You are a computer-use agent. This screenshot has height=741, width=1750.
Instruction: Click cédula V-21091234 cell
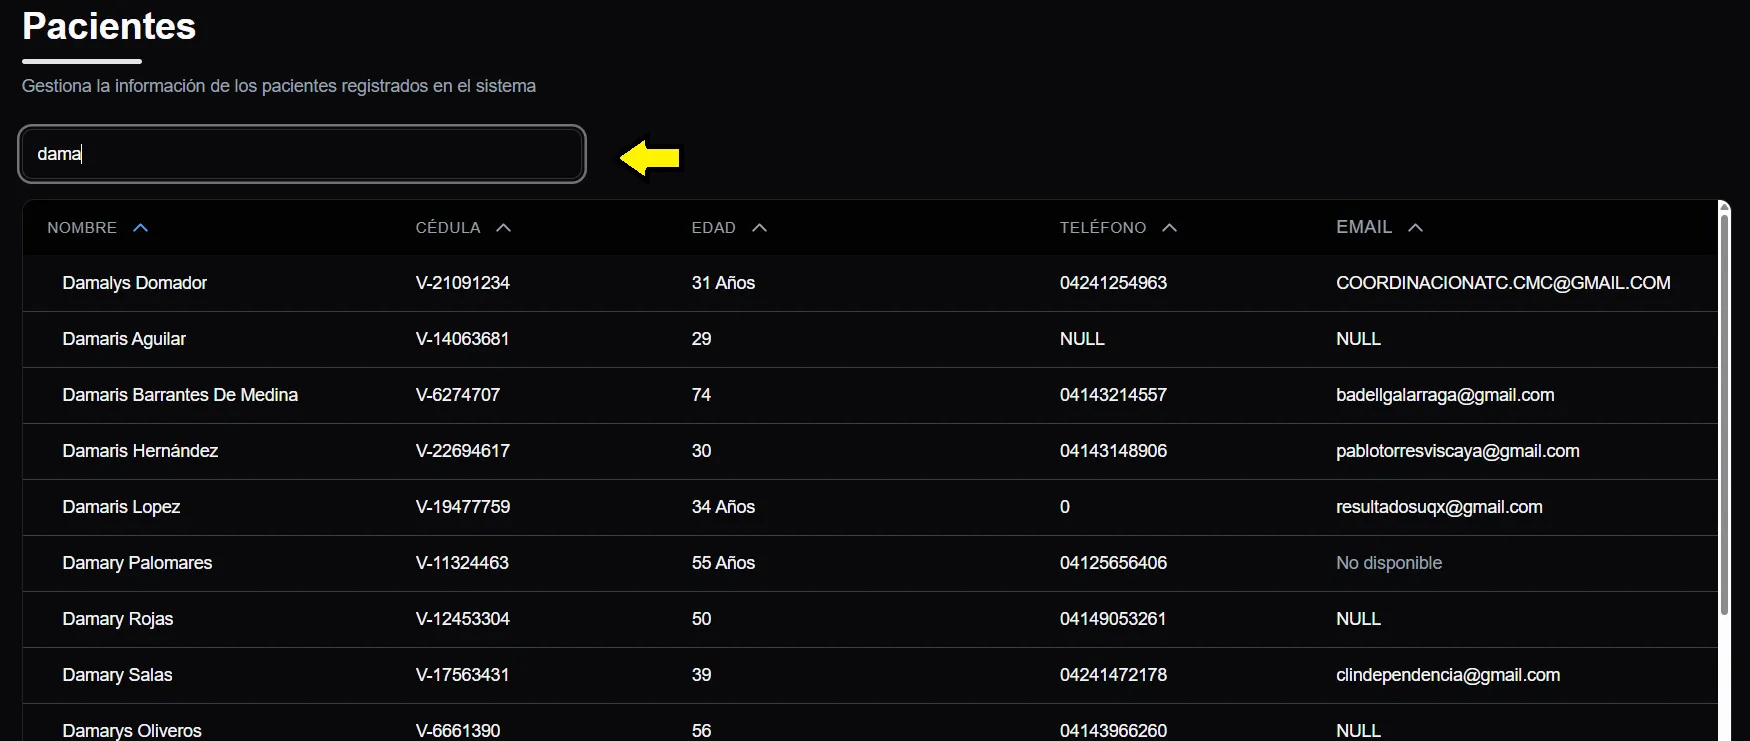click(x=463, y=283)
